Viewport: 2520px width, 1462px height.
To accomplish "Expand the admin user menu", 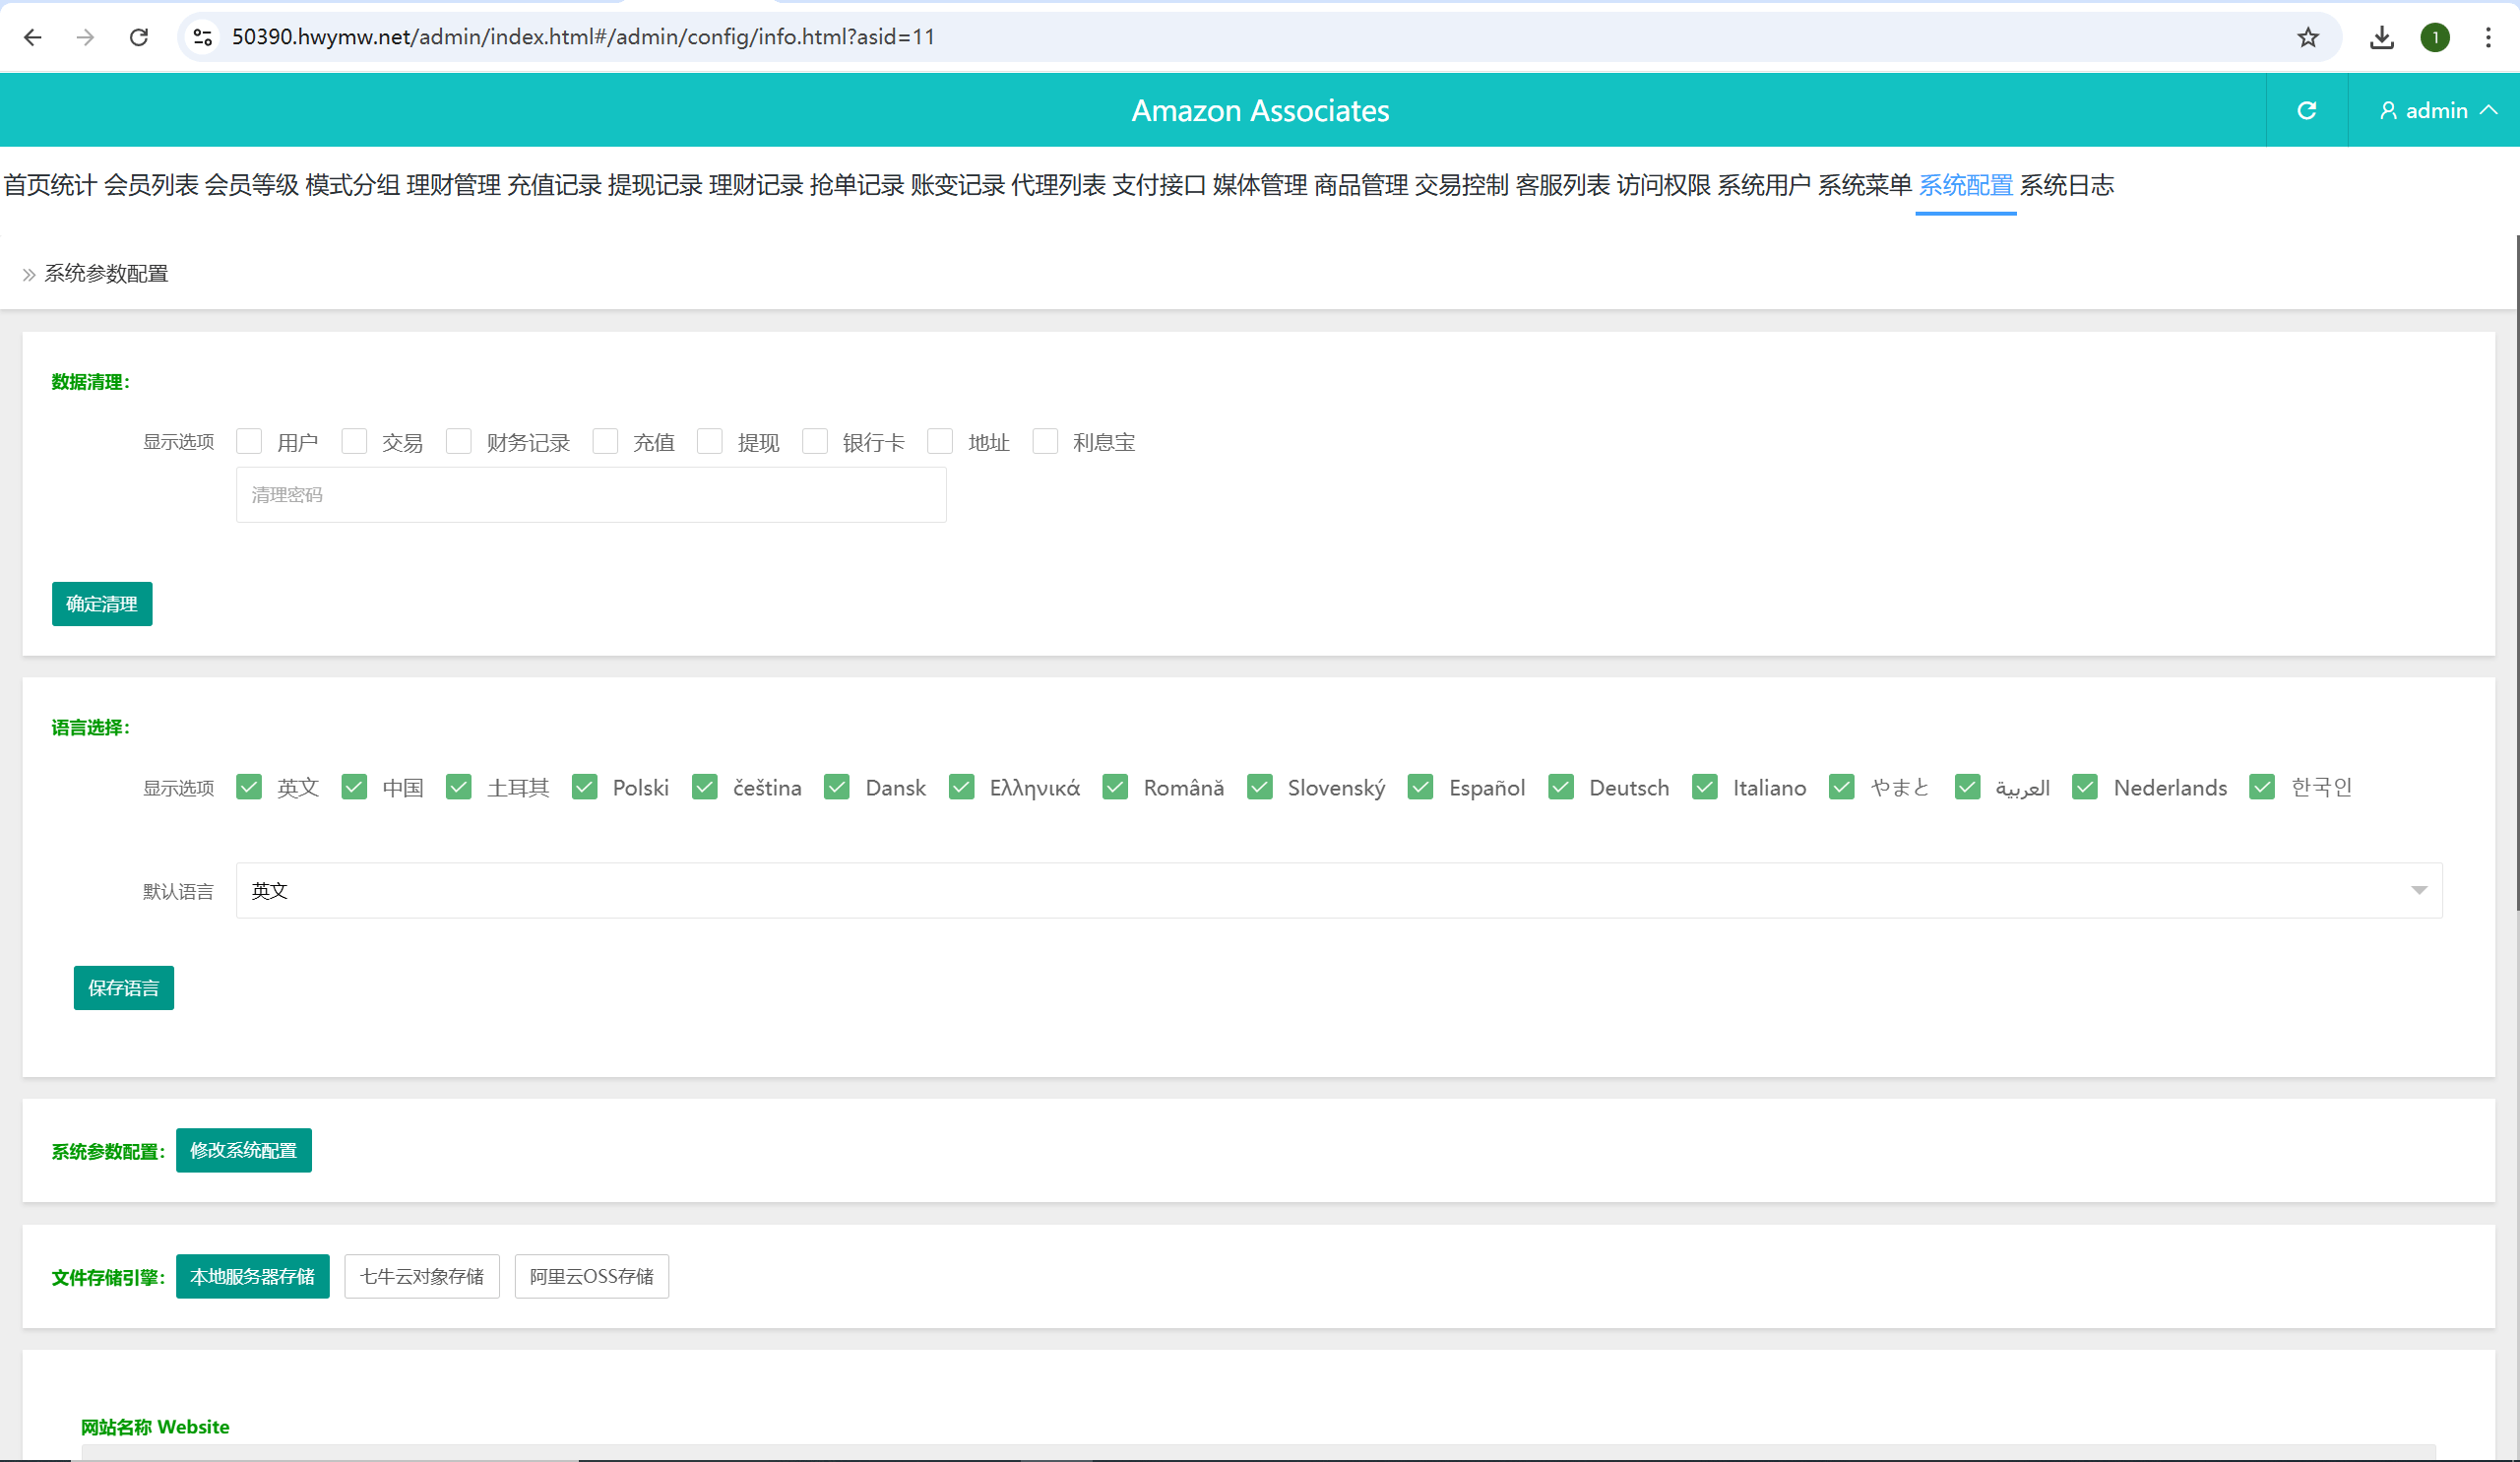I will [2436, 110].
